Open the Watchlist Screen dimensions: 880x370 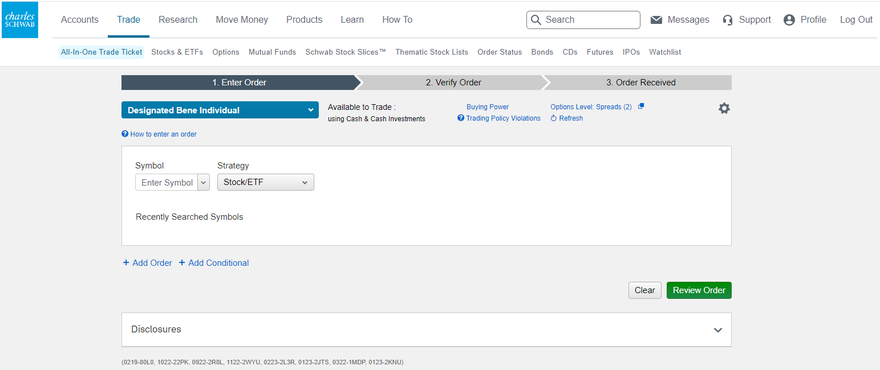coord(665,52)
